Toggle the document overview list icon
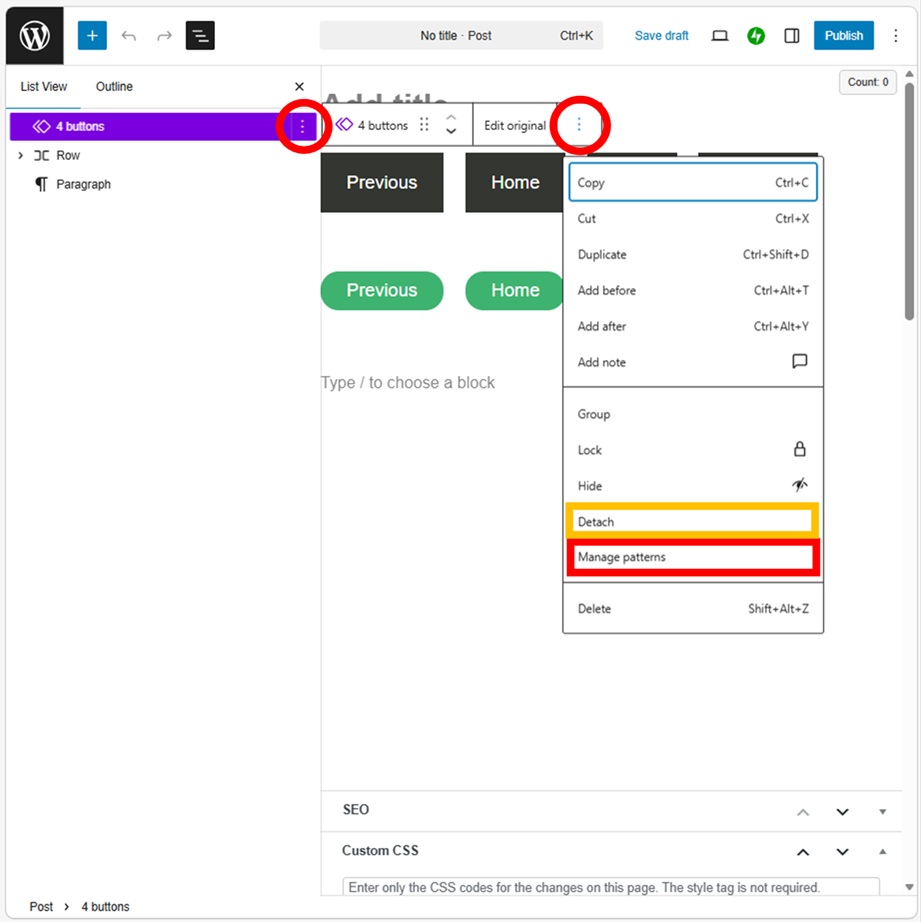The width and height of the screenshot is (921, 922). [x=200, y=36]
